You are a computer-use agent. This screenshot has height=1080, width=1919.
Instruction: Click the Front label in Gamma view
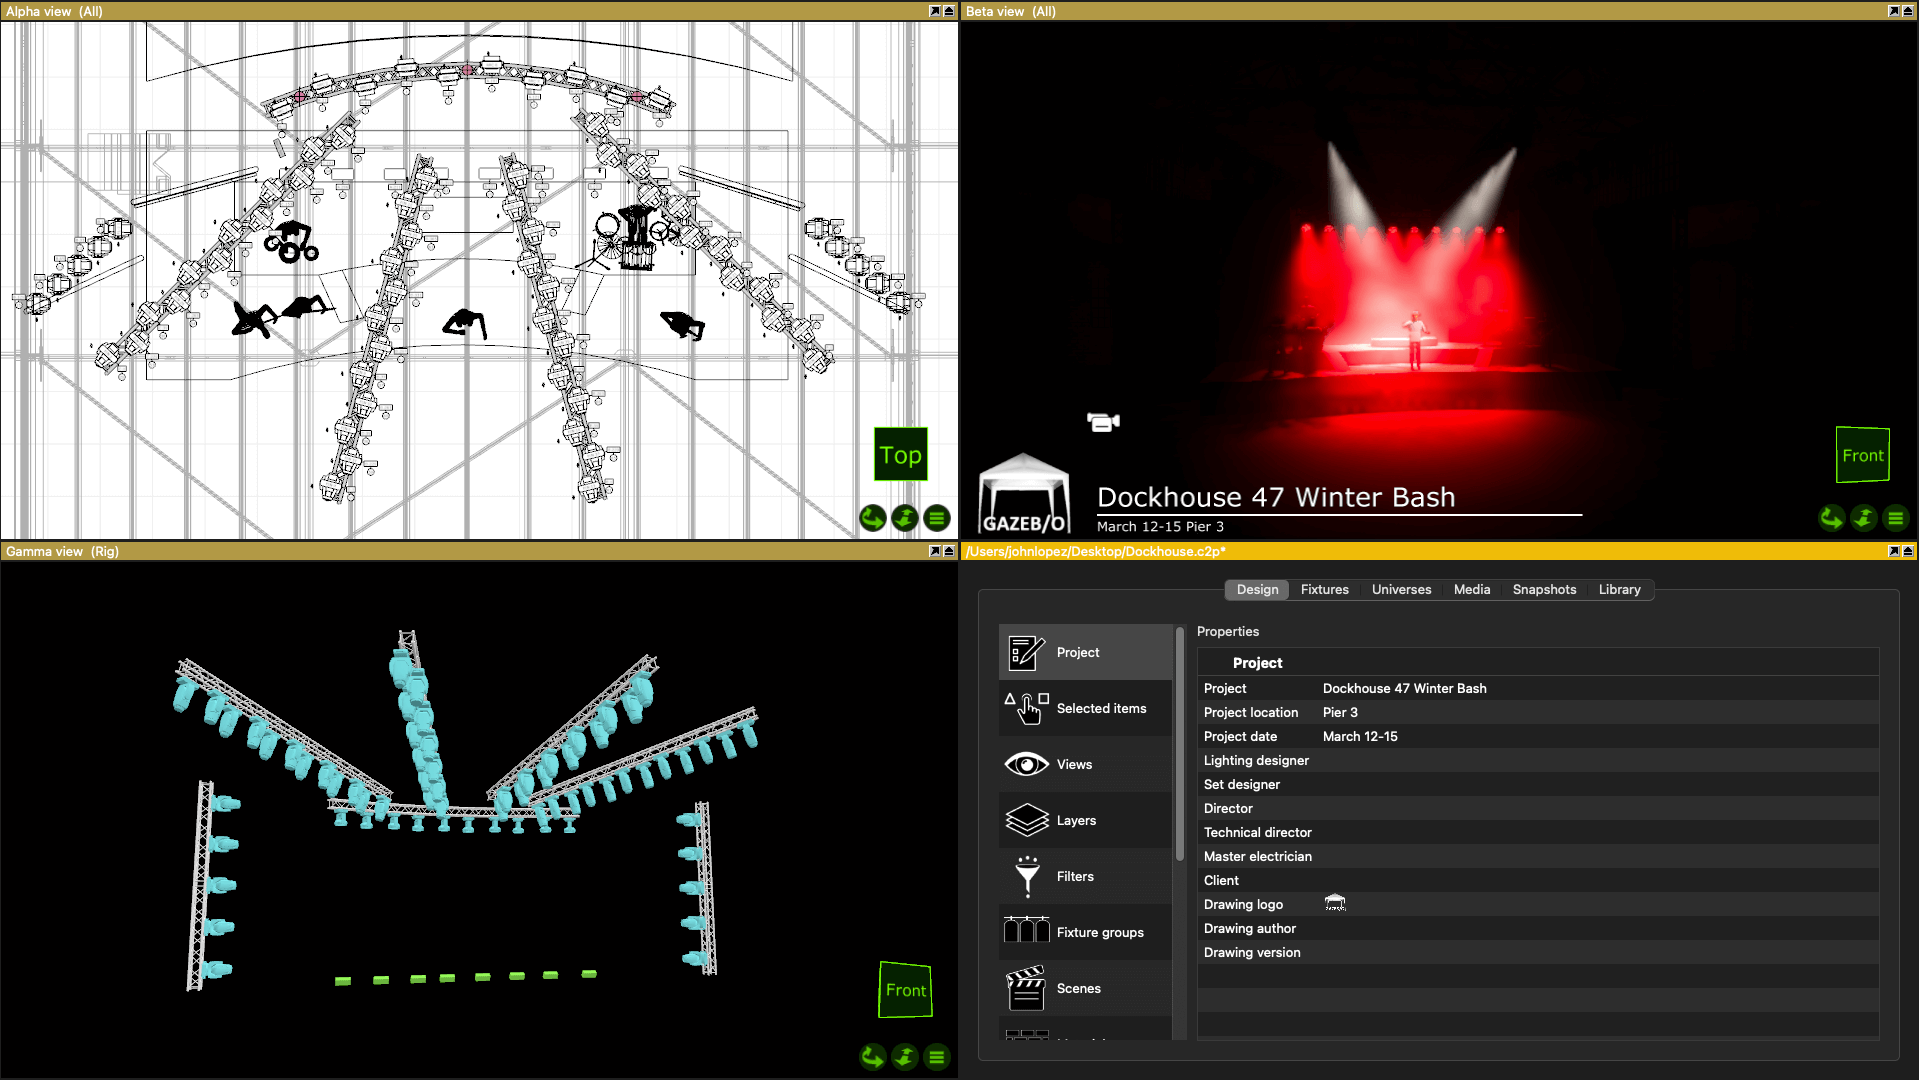point(905,990)
